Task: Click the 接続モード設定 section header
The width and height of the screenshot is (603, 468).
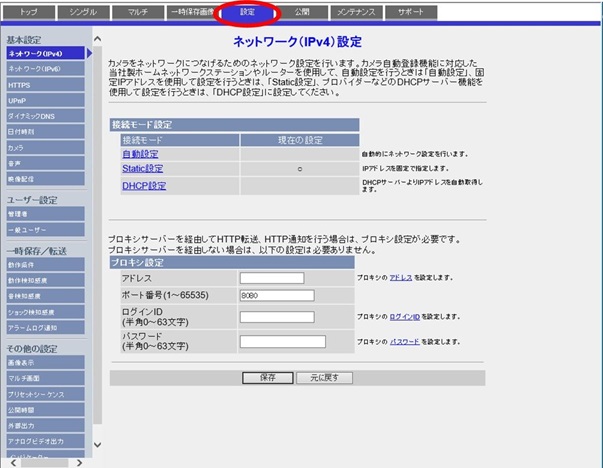Action: click(x=235, y=125)
